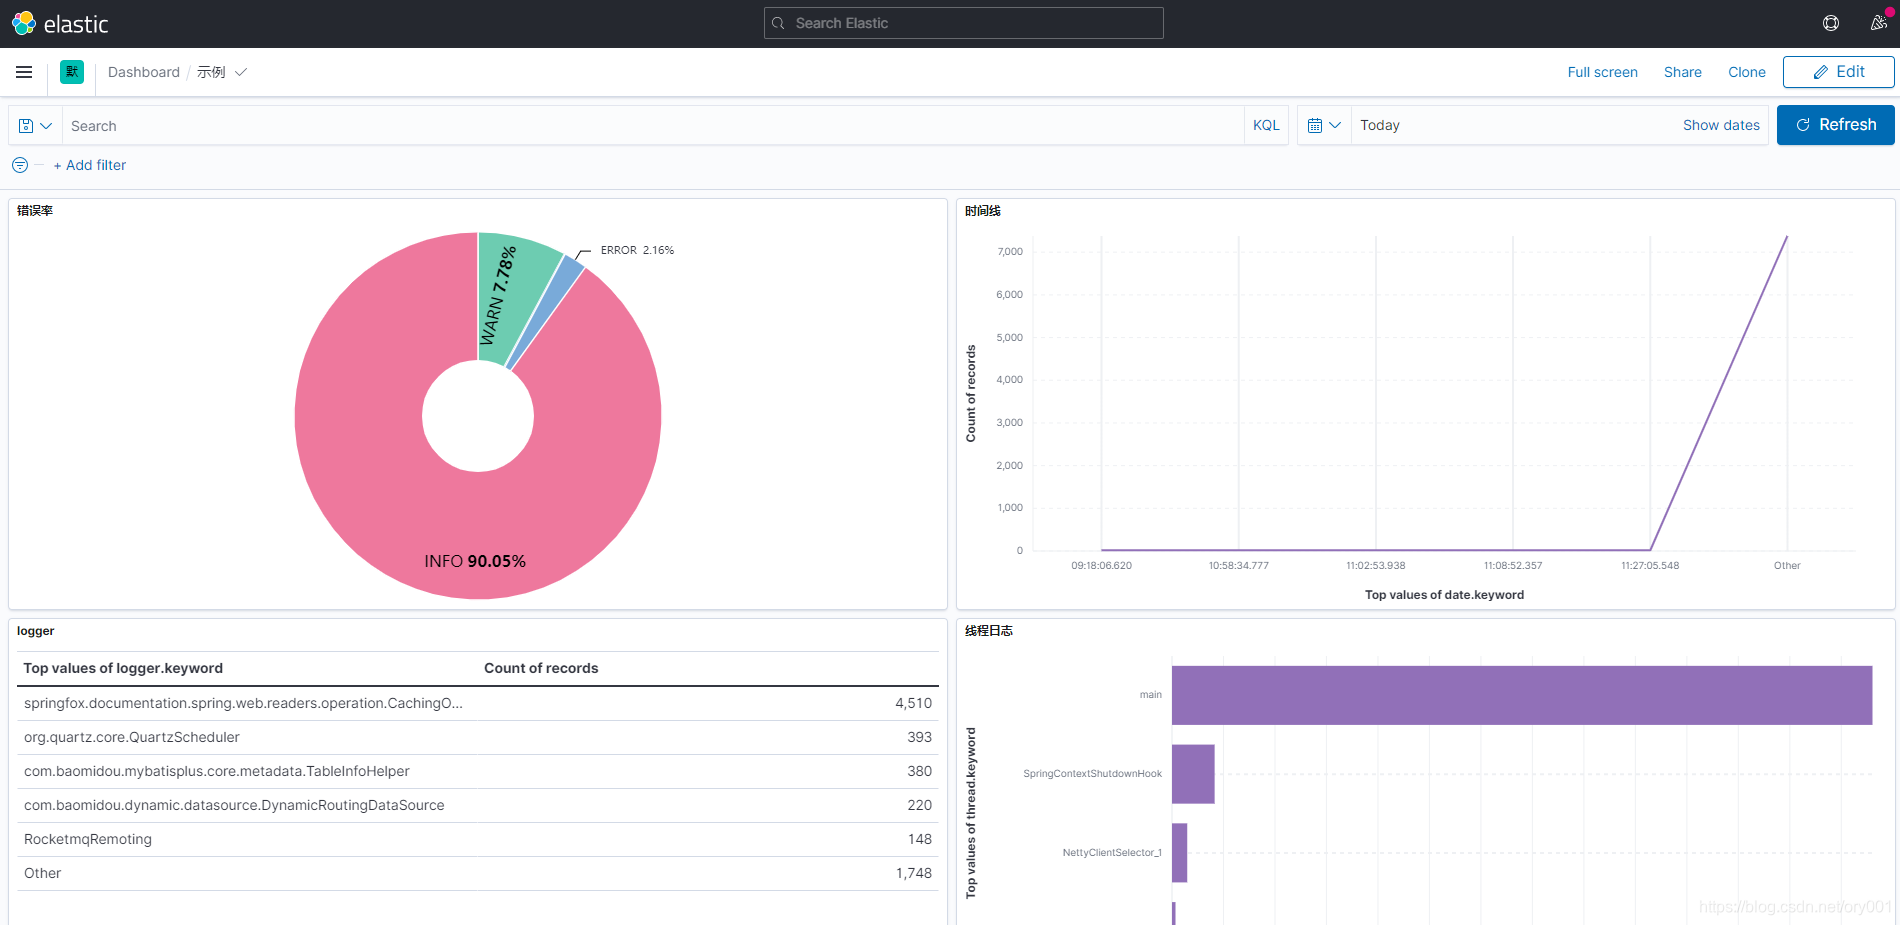This screenshot has height=925, width=1900.
Task: Click the 线程日志 panel title
Action: point(989,631)
